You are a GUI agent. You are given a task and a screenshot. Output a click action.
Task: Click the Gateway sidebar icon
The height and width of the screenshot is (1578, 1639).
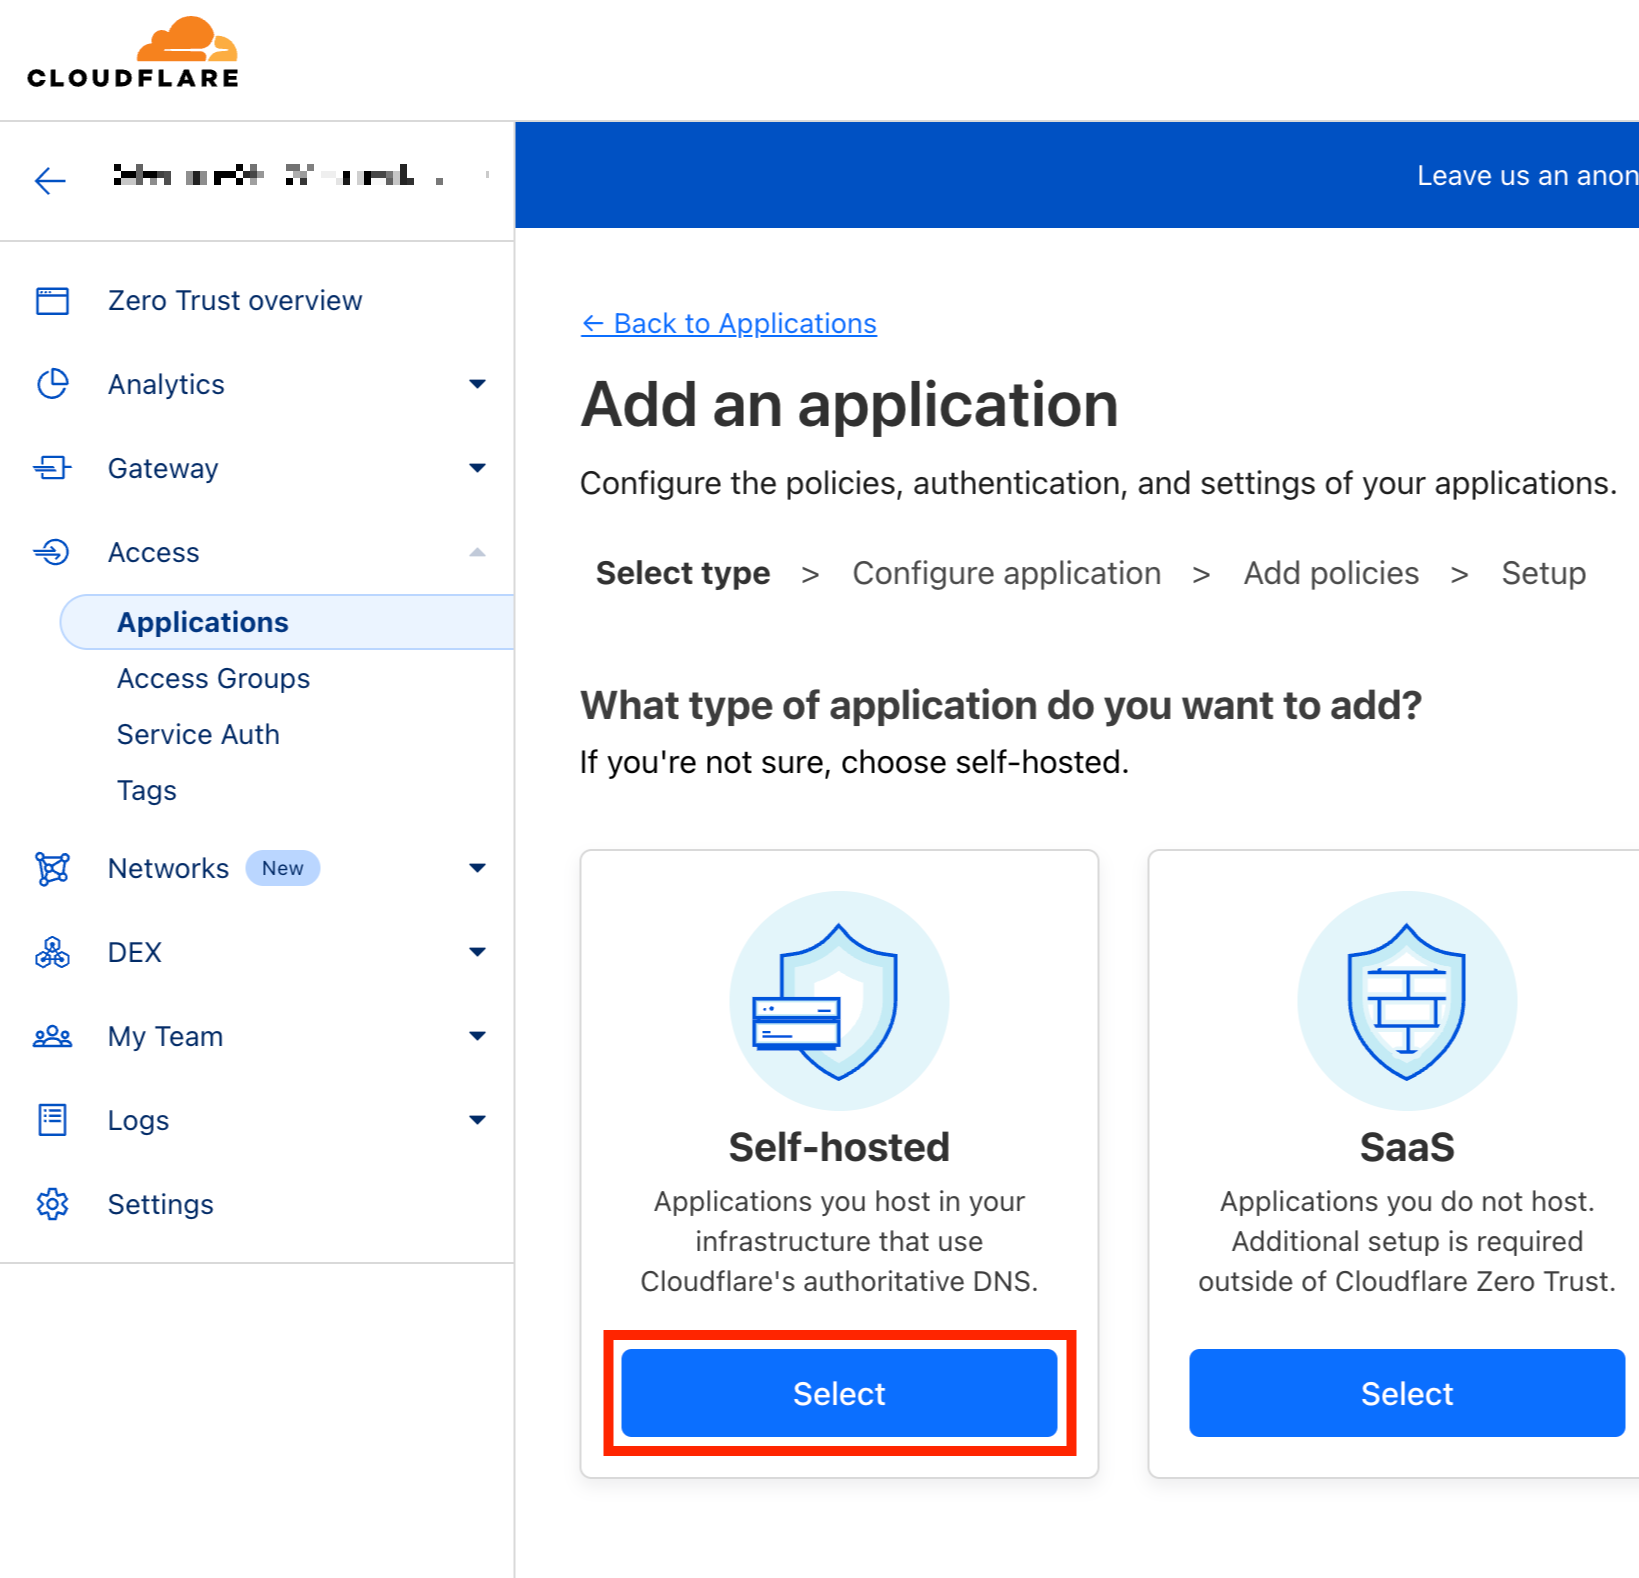[52, 468]
